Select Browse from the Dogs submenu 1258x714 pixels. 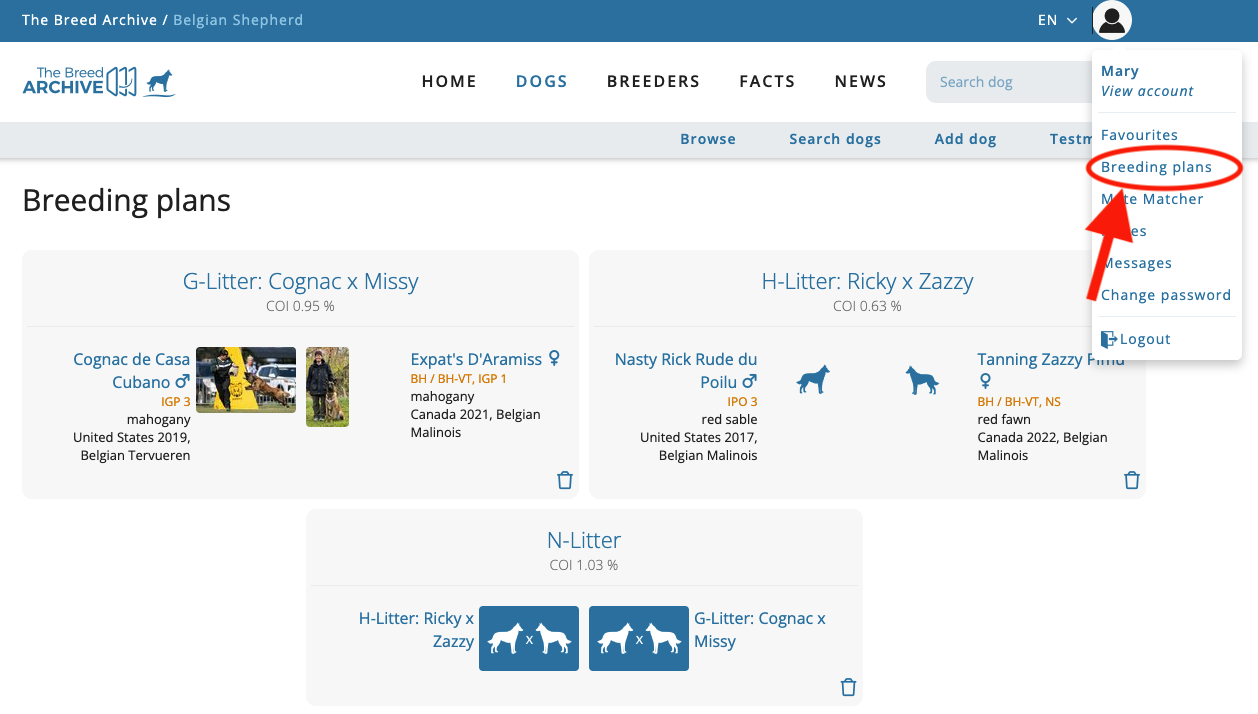(x=707, y=139)
